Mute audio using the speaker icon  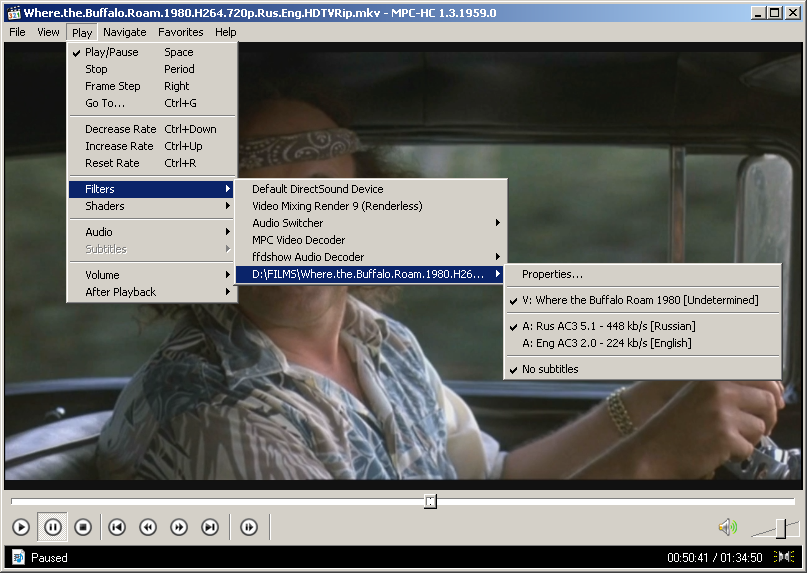[x=727, y=527]
